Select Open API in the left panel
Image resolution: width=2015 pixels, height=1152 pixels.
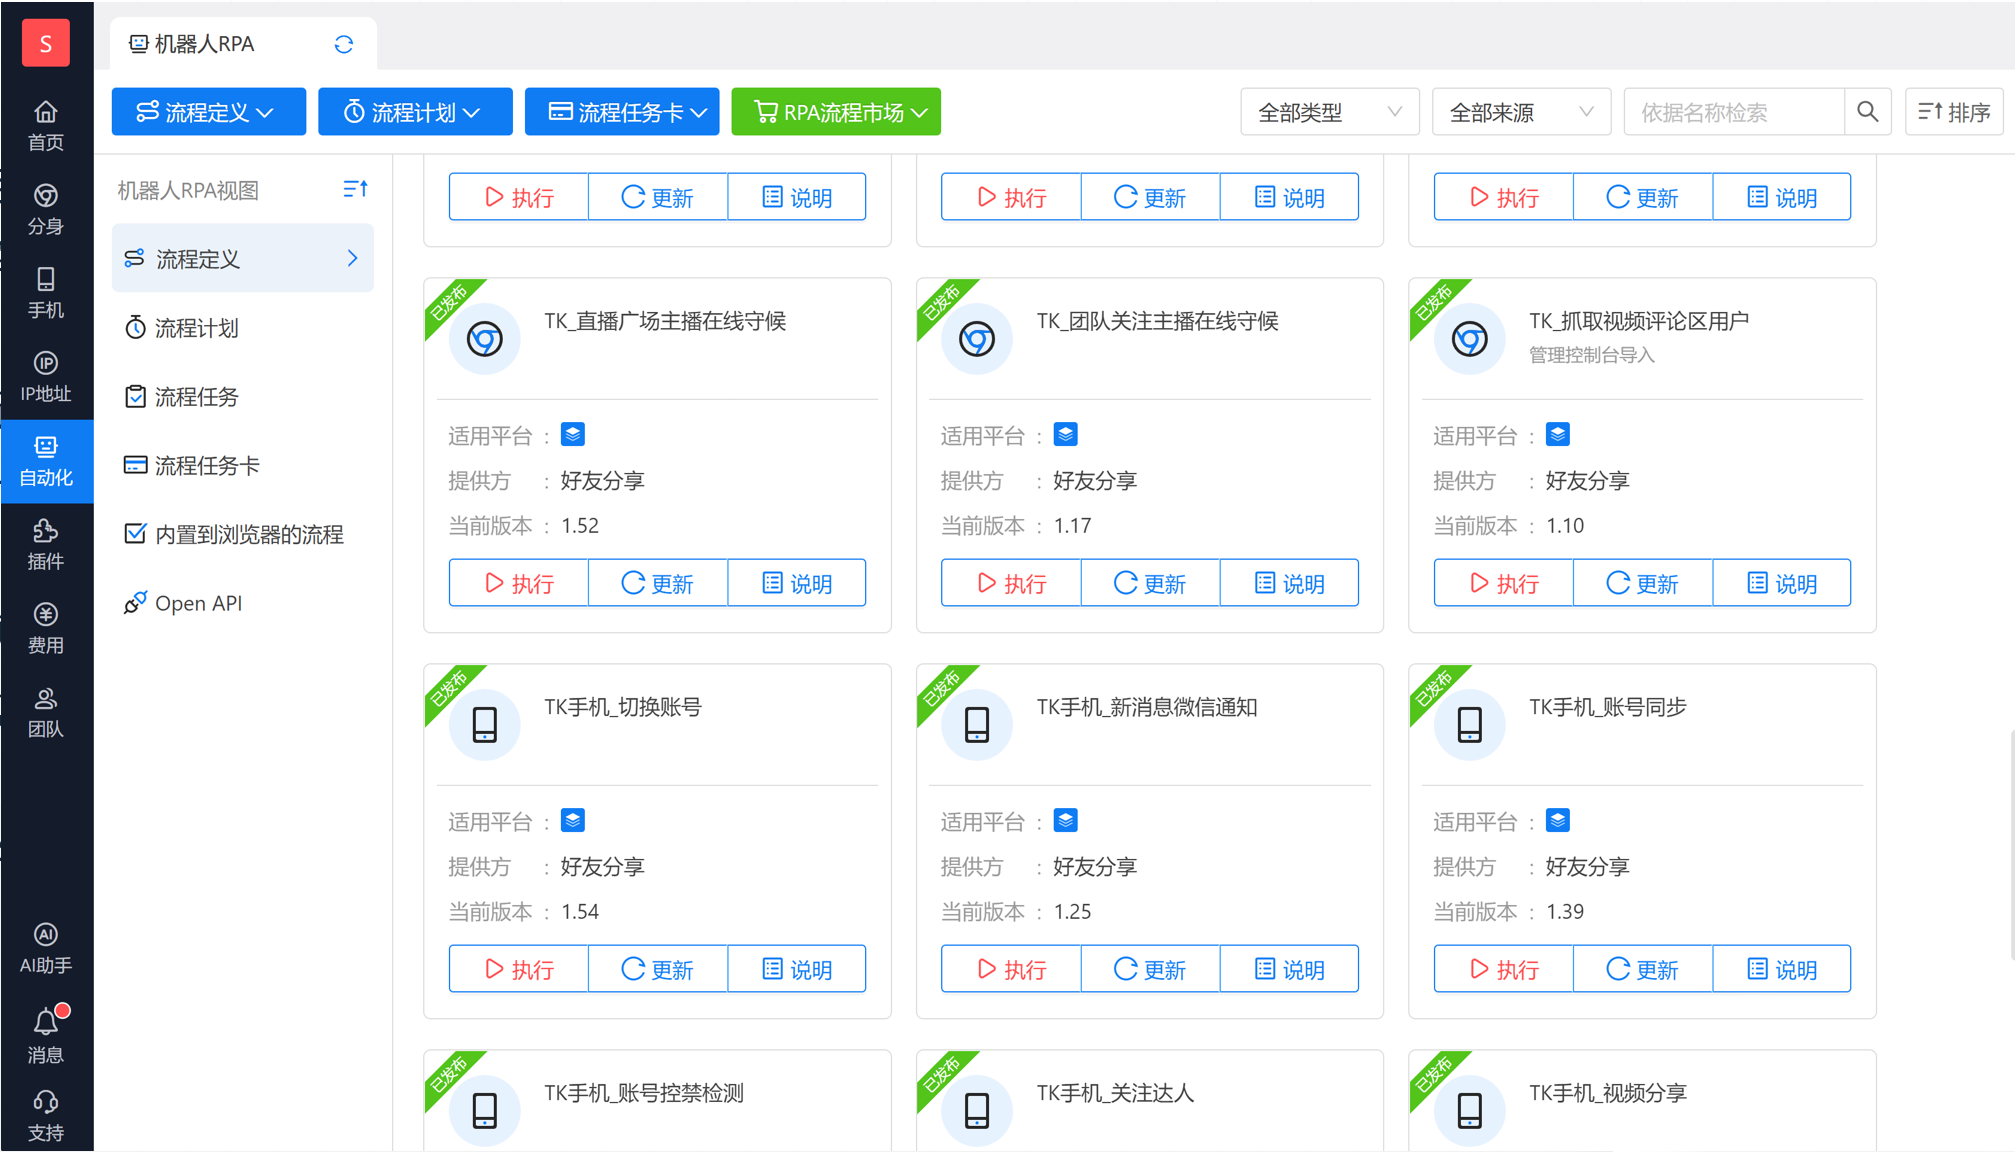(243, 603)
